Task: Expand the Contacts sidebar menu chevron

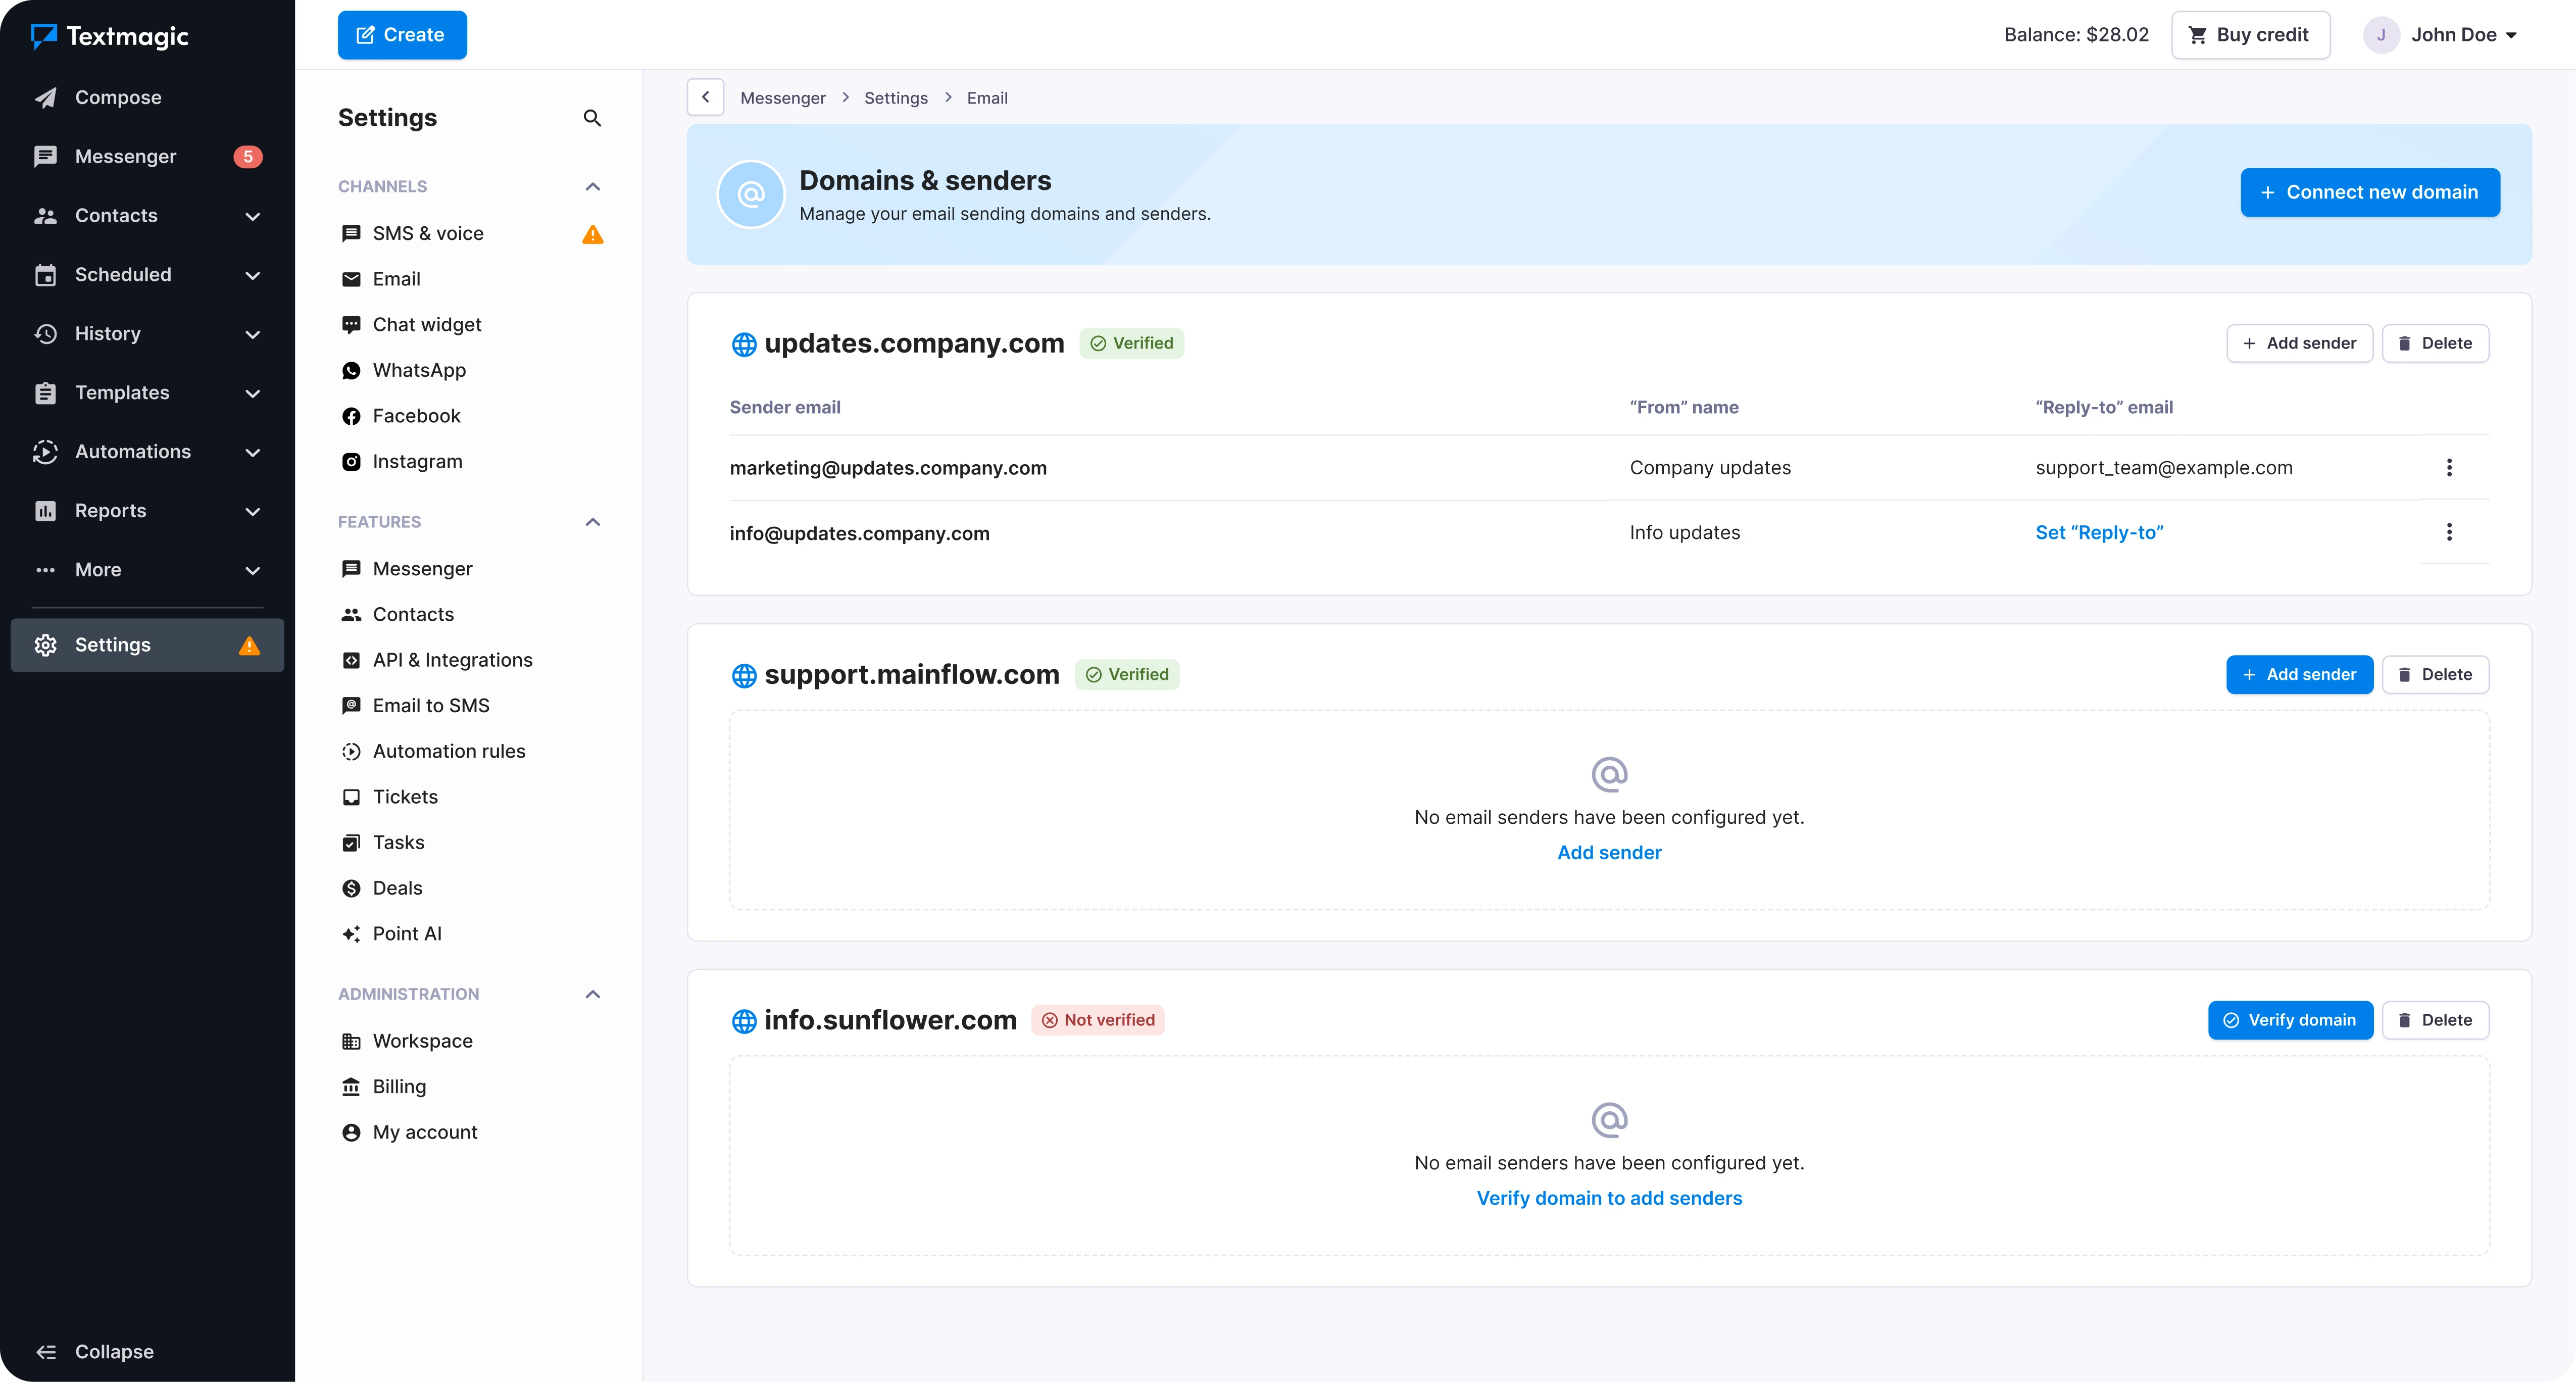Action: [253, 216]
